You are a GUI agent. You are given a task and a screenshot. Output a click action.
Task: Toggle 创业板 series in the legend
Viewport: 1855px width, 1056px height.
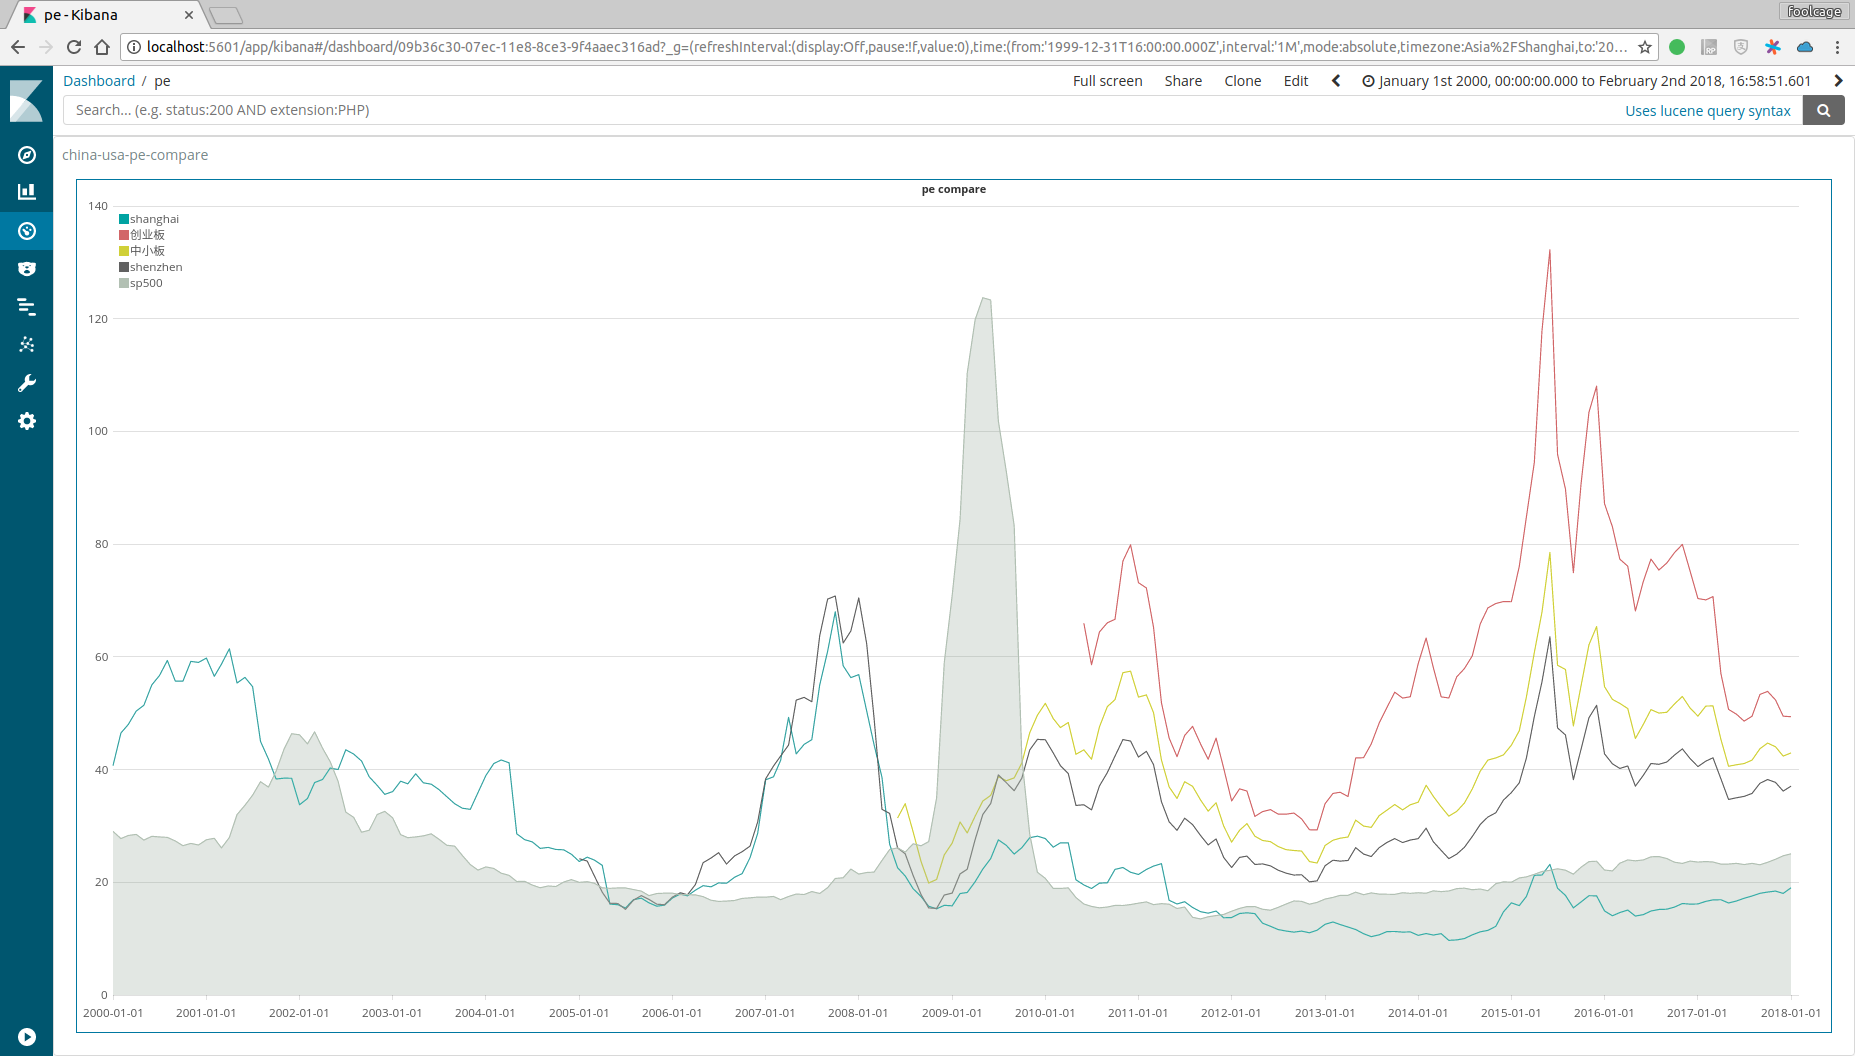click(142, 235)
